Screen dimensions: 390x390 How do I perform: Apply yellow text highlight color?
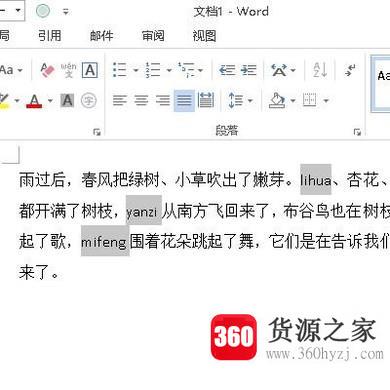point(4,101)
